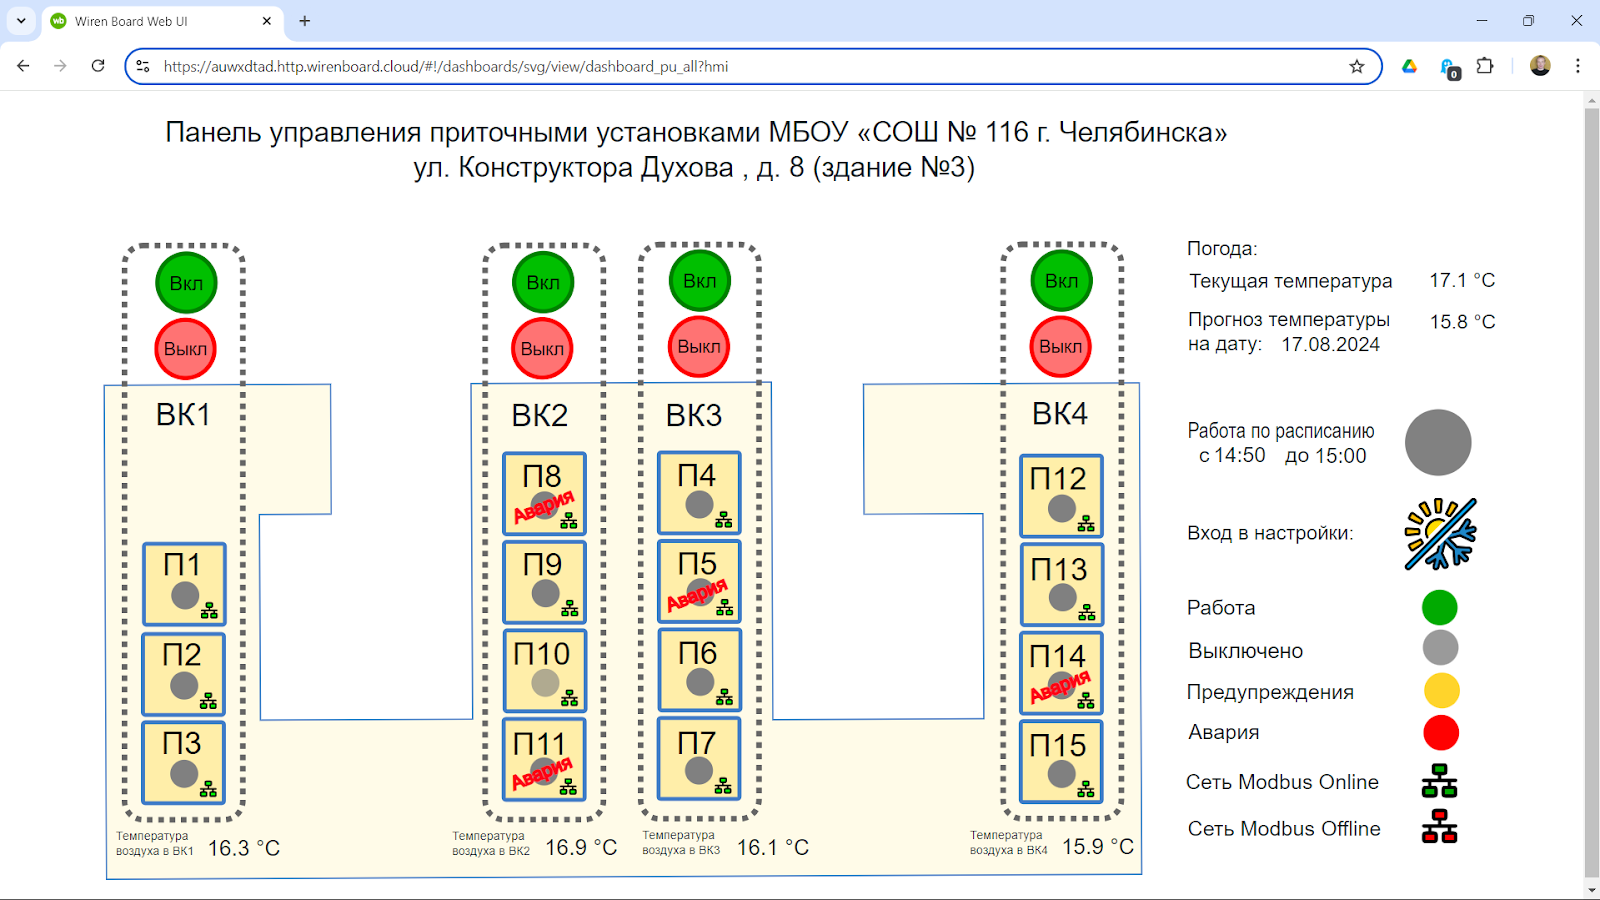This screenshot has height=900, width=1600.
Task: Open the П9 supply unit tile
Action: [x=544, y=582]
